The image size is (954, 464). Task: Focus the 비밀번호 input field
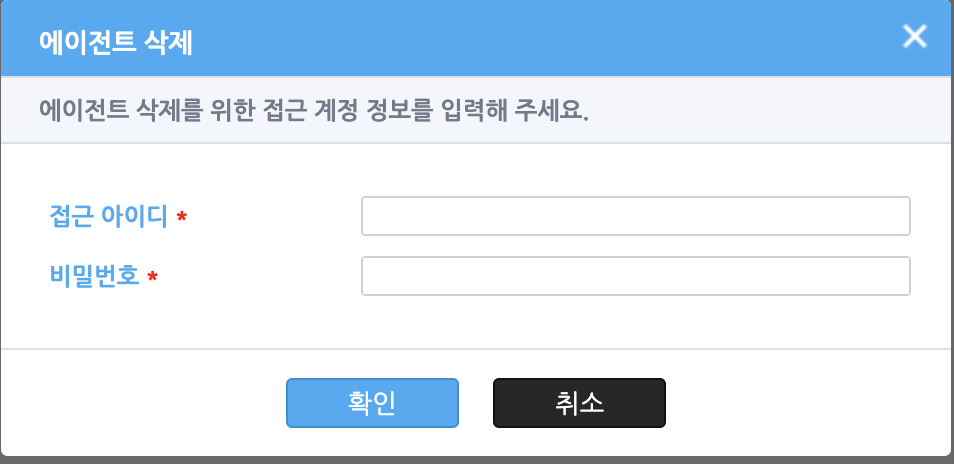tap(636, 276)
